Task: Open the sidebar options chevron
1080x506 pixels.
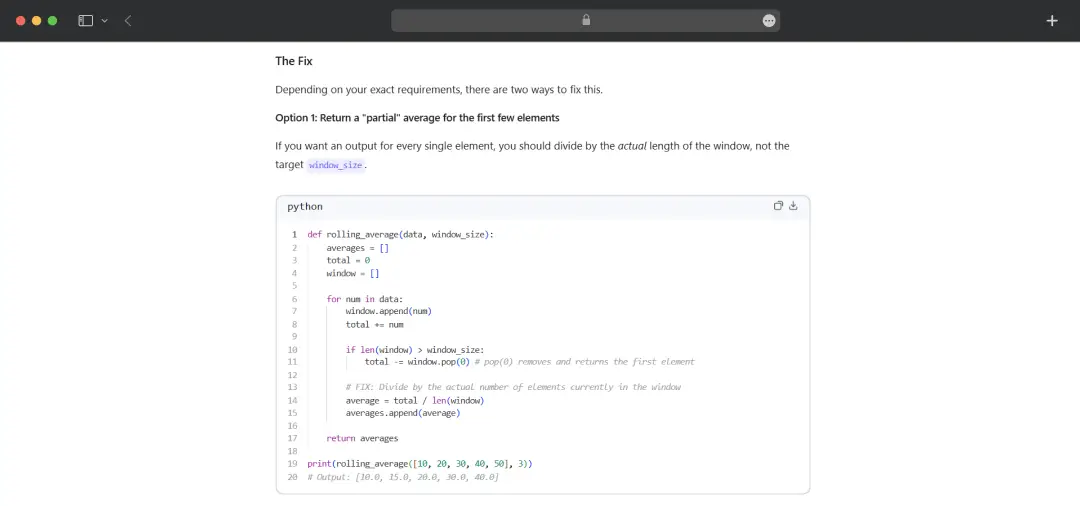Action: tap(105, 21)
